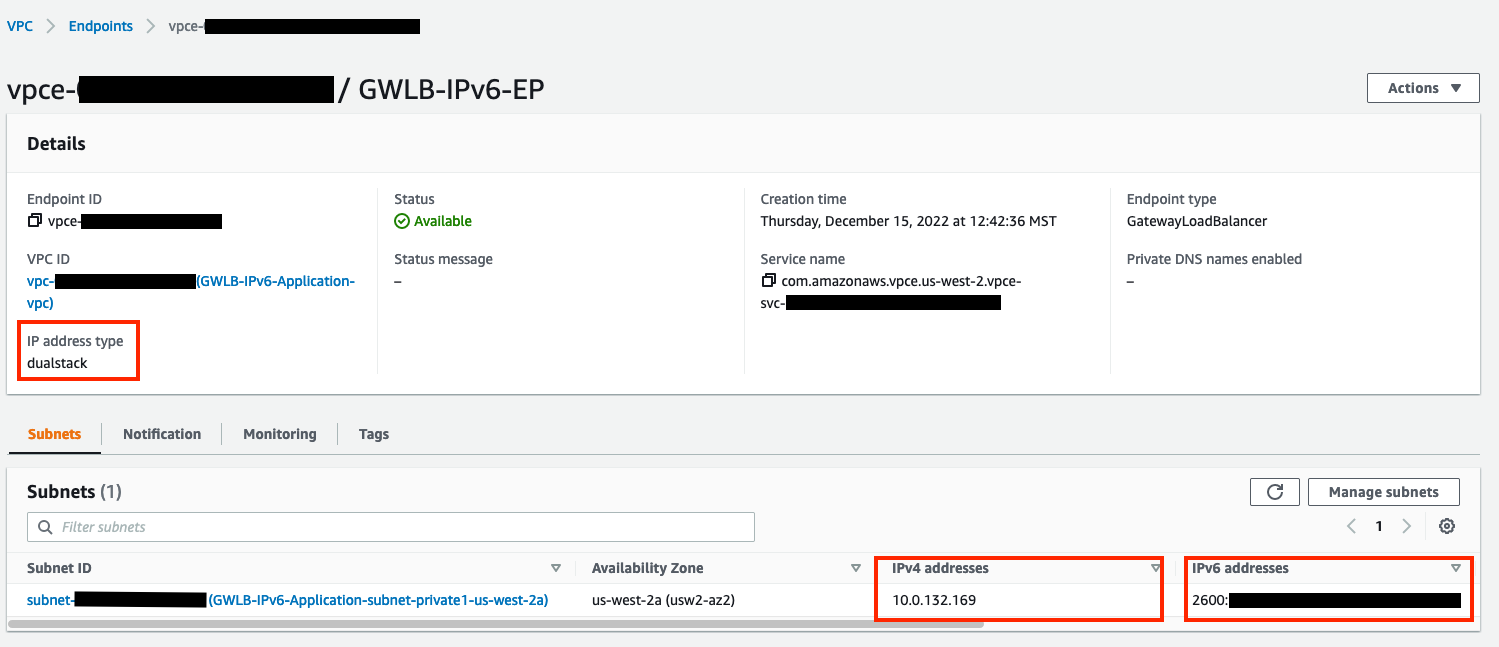Refresh the subnets list
Image resolution: width=1499 pixels, height=647 pixels.
(1274, 491)
